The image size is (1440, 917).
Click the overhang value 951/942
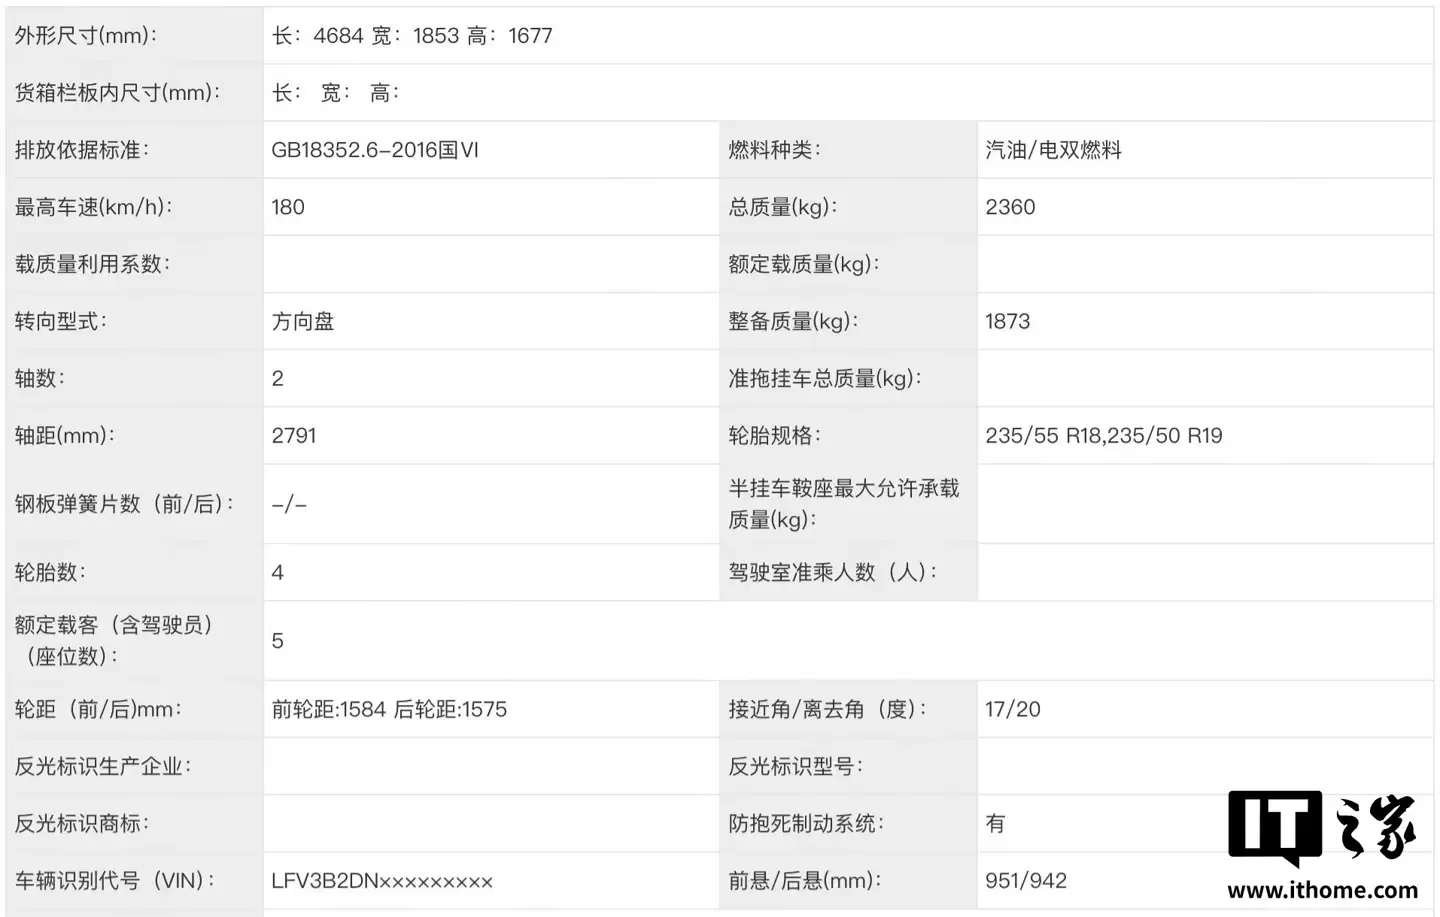(x=1024, y=881)
